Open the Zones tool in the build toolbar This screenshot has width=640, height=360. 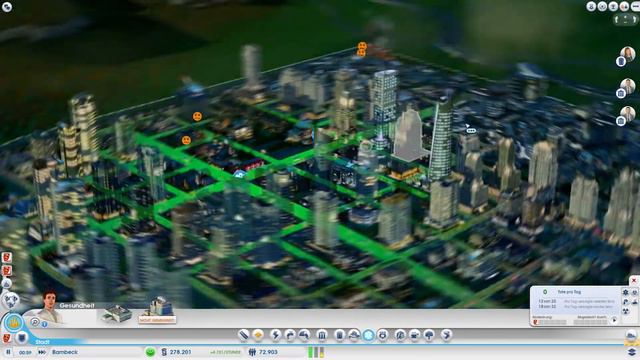pyautogui.click(x=258, y=335)
